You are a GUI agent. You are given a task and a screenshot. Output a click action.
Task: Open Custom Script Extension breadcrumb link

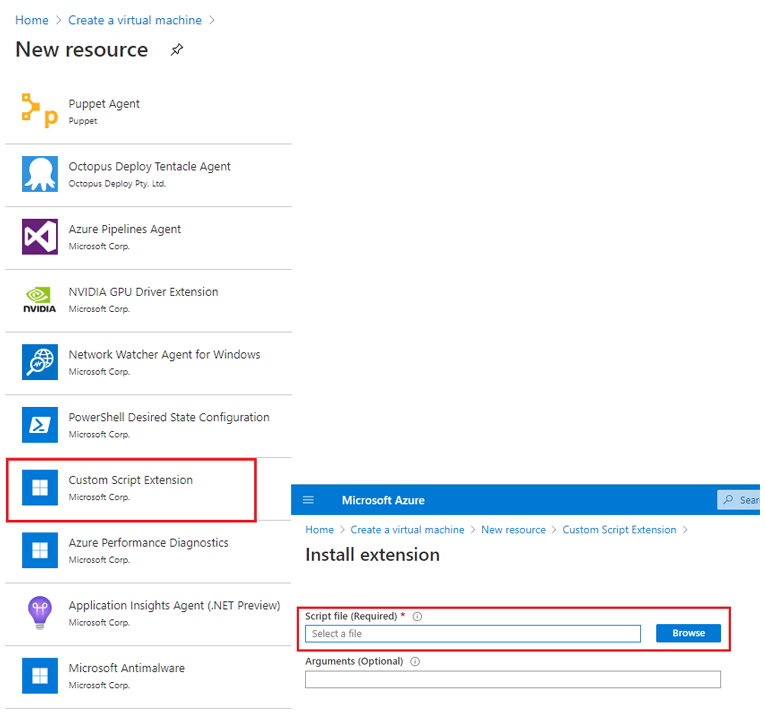[619, 530]
